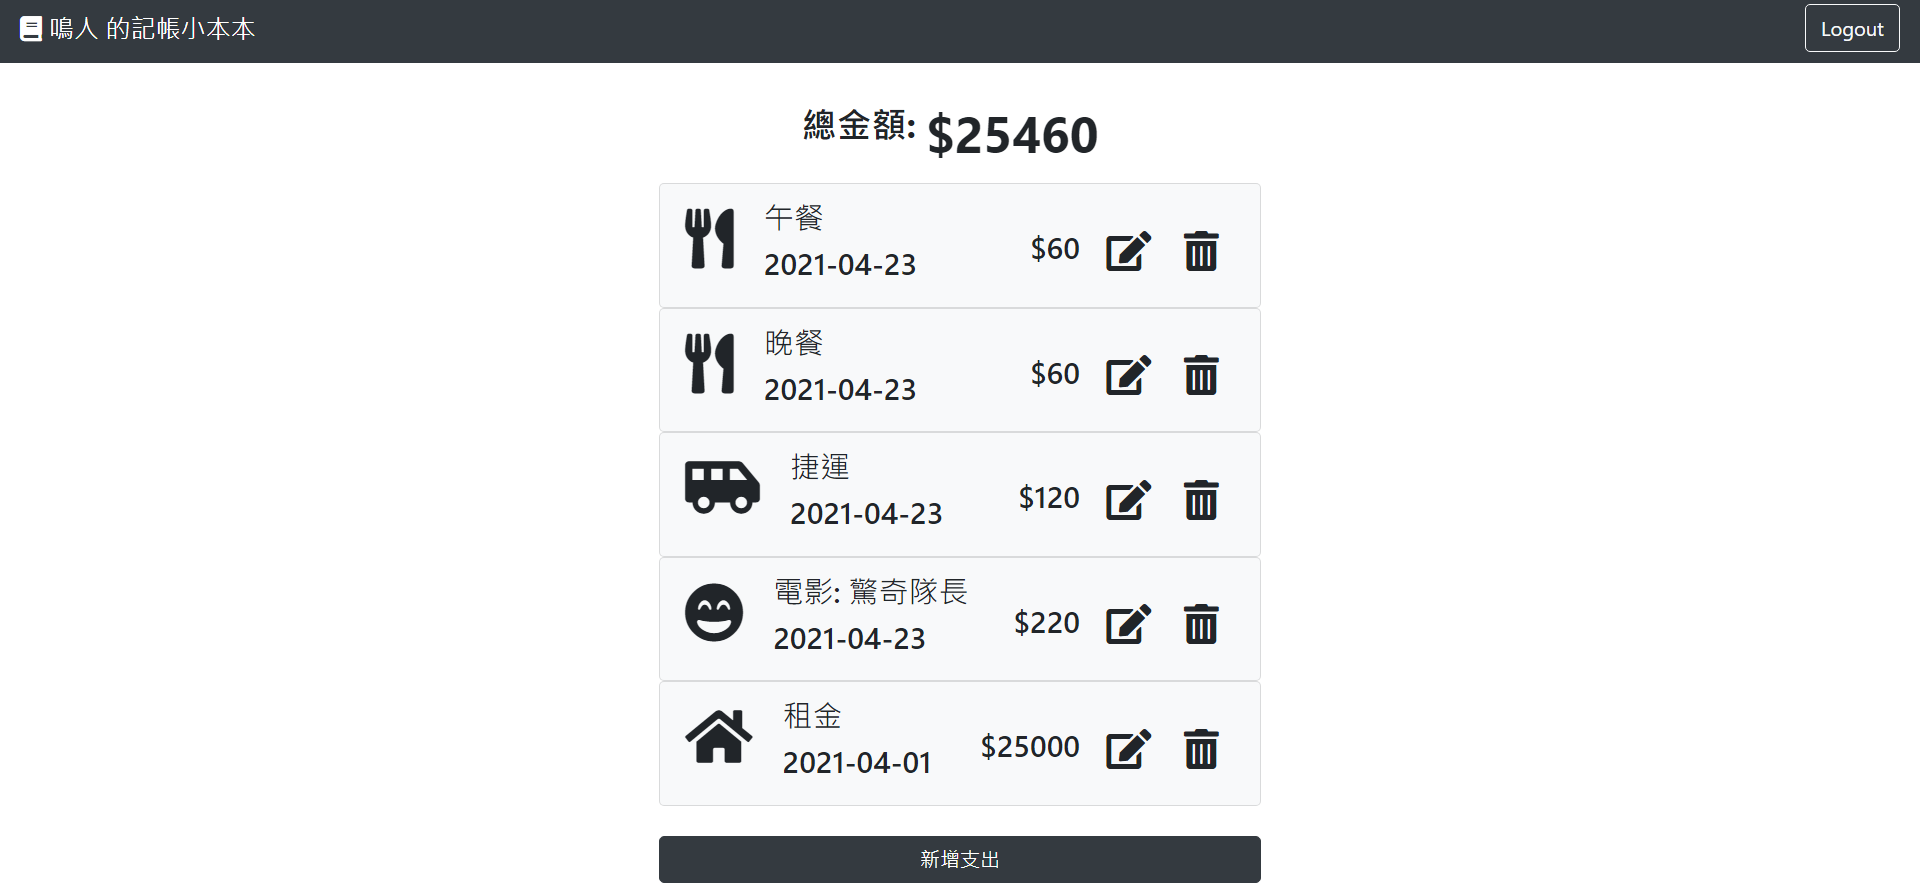Edit the 晚餐 expense with the pencil icon
This screenshot has height=893, width=1920.
pyautogui.click(x=1128, y=376)
